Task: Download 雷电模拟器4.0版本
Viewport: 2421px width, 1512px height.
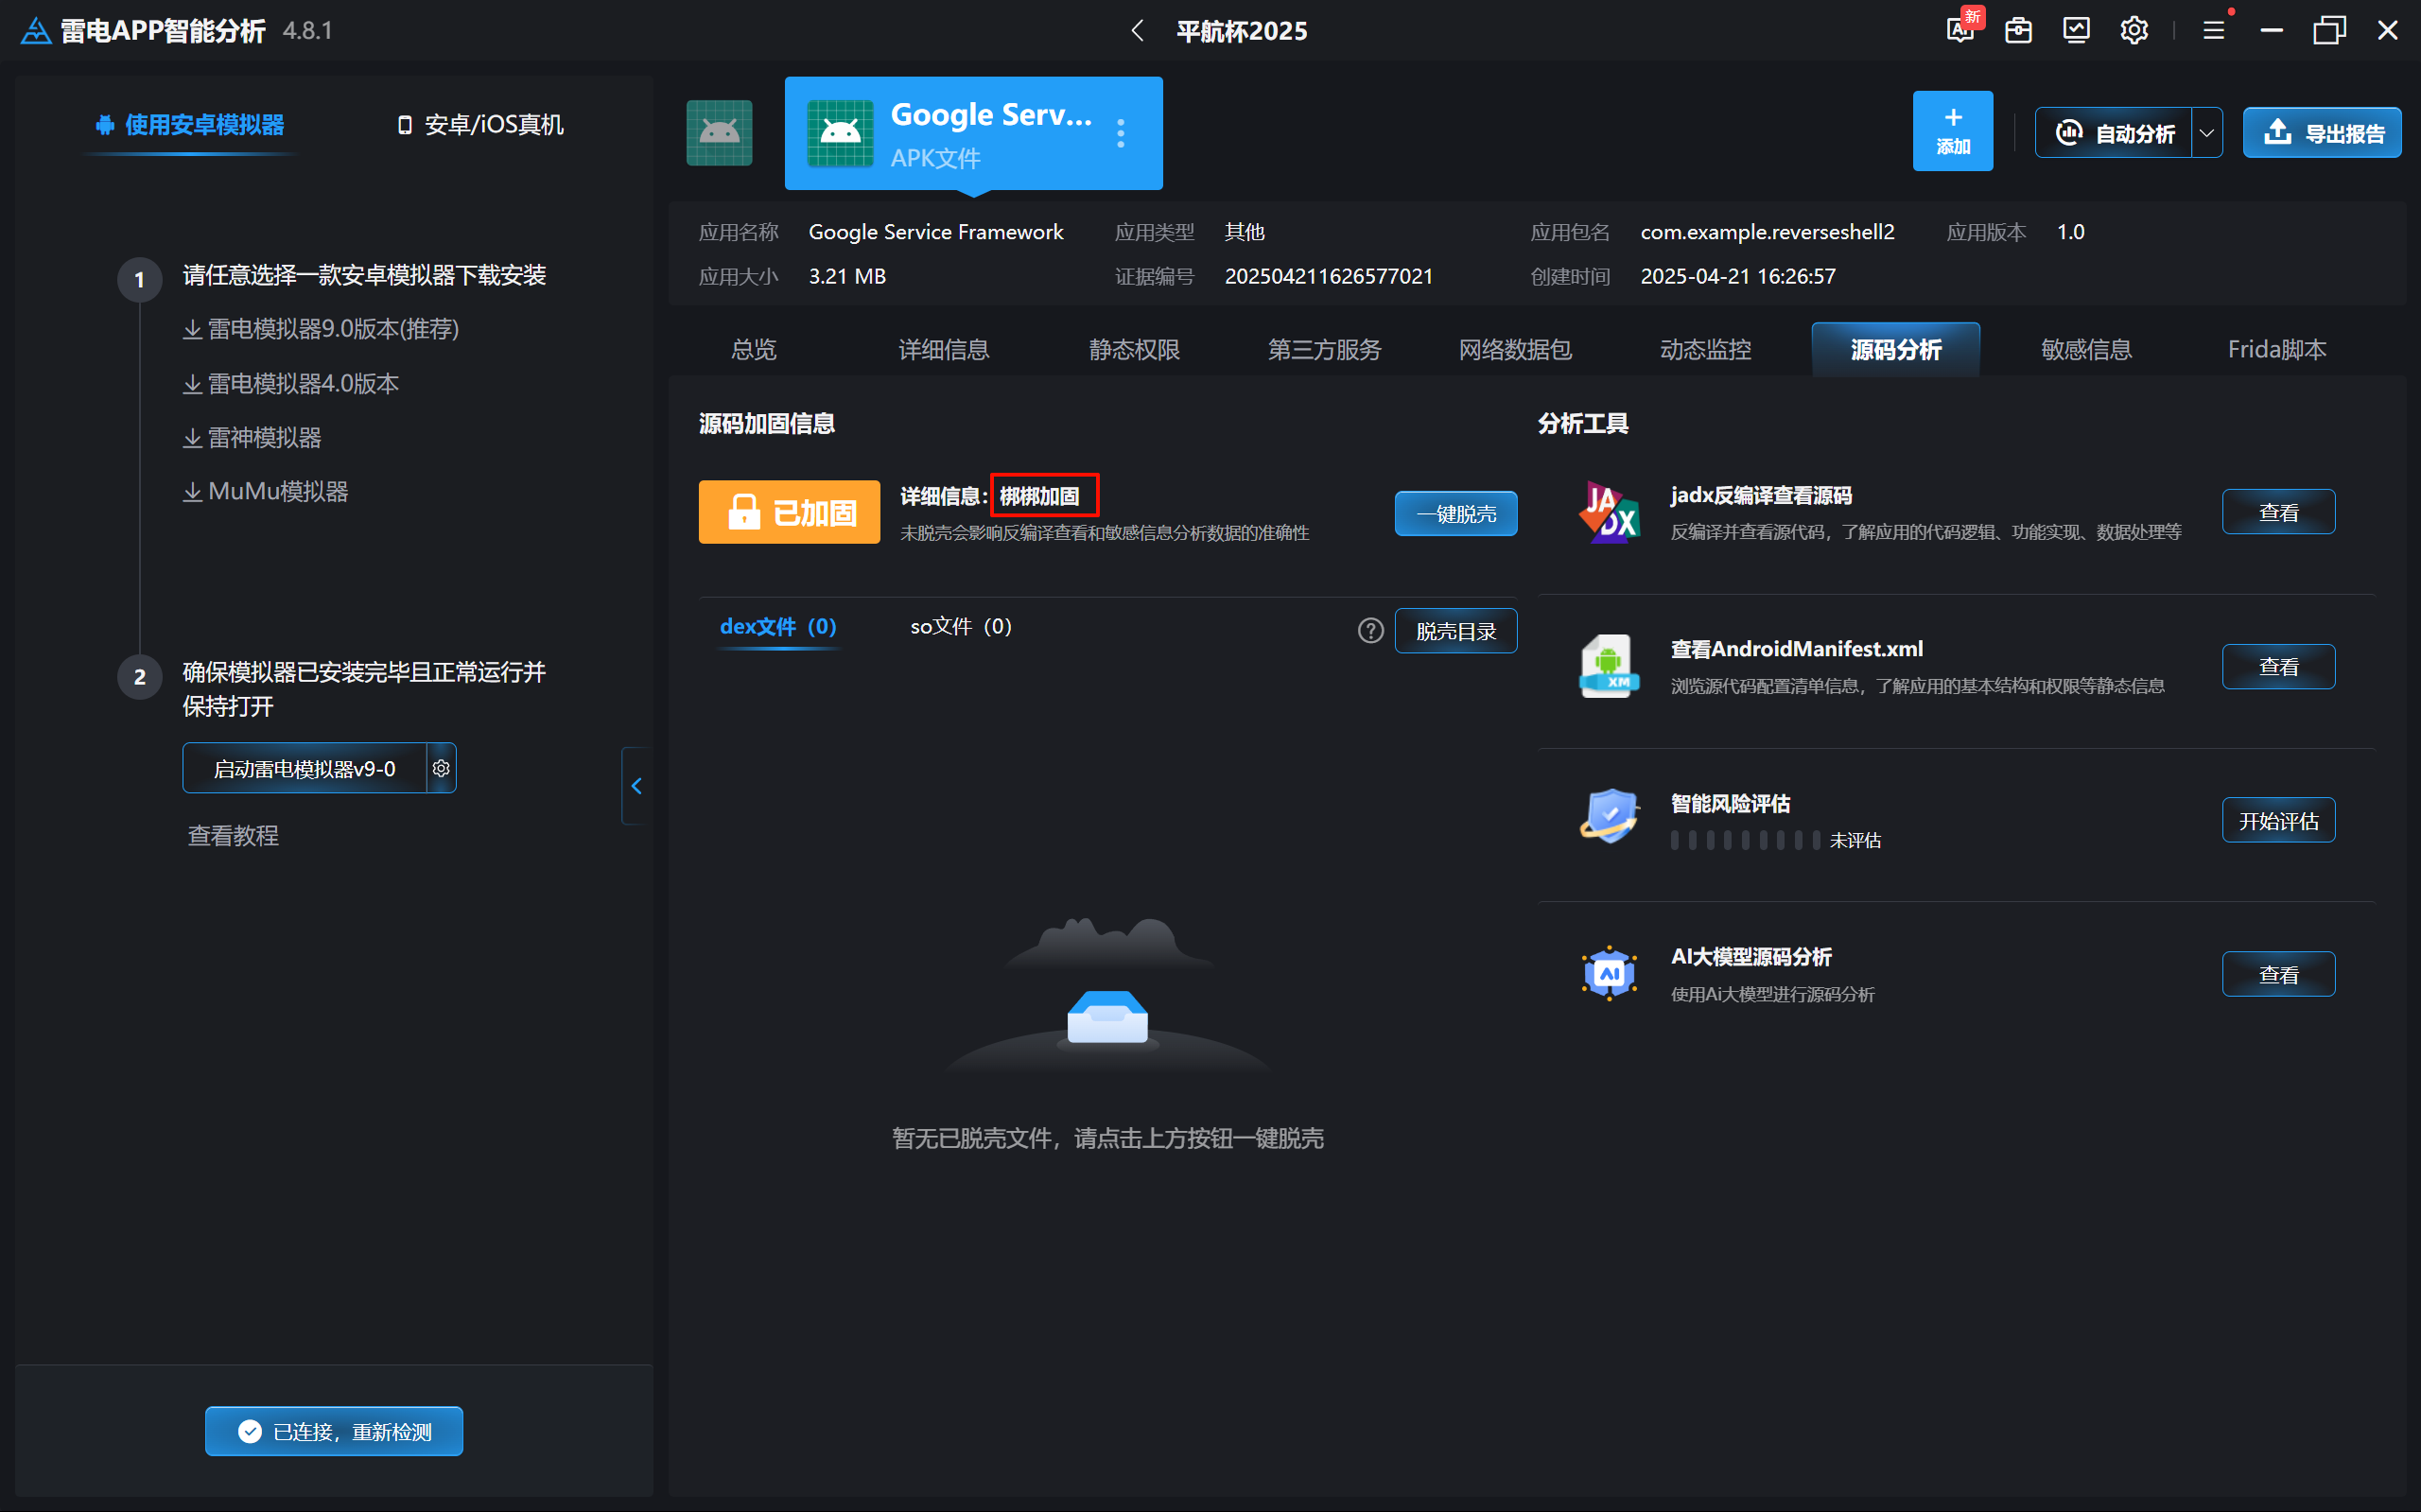Action: pyautogui.click(x=291, y=384)
